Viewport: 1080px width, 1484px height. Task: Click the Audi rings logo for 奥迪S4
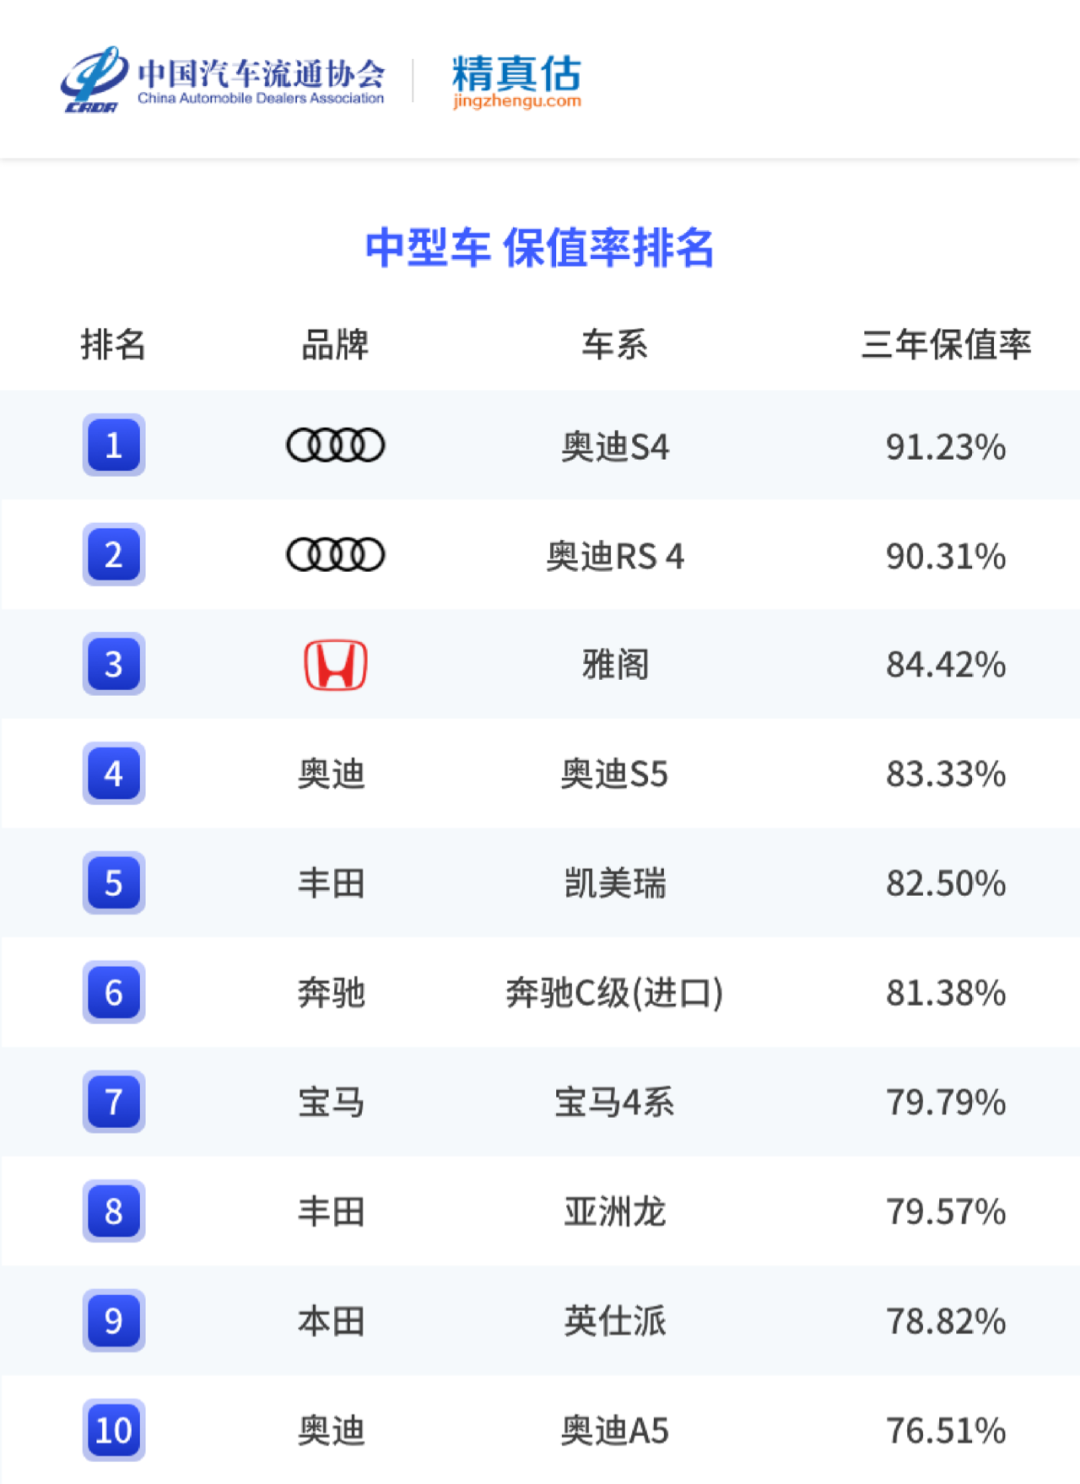tap(335, 445)
